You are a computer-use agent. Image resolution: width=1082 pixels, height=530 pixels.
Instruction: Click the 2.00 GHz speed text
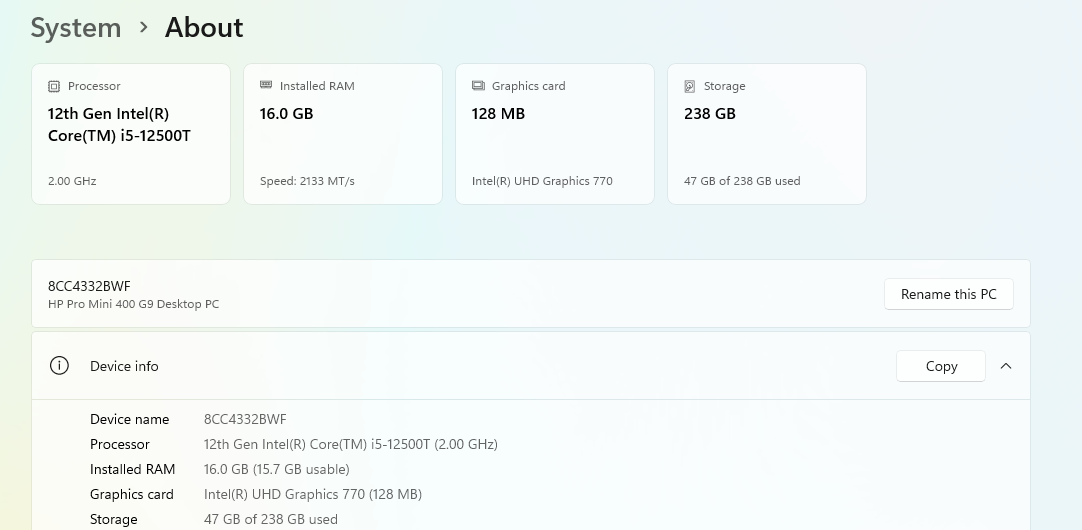click(x=72, y=181)
